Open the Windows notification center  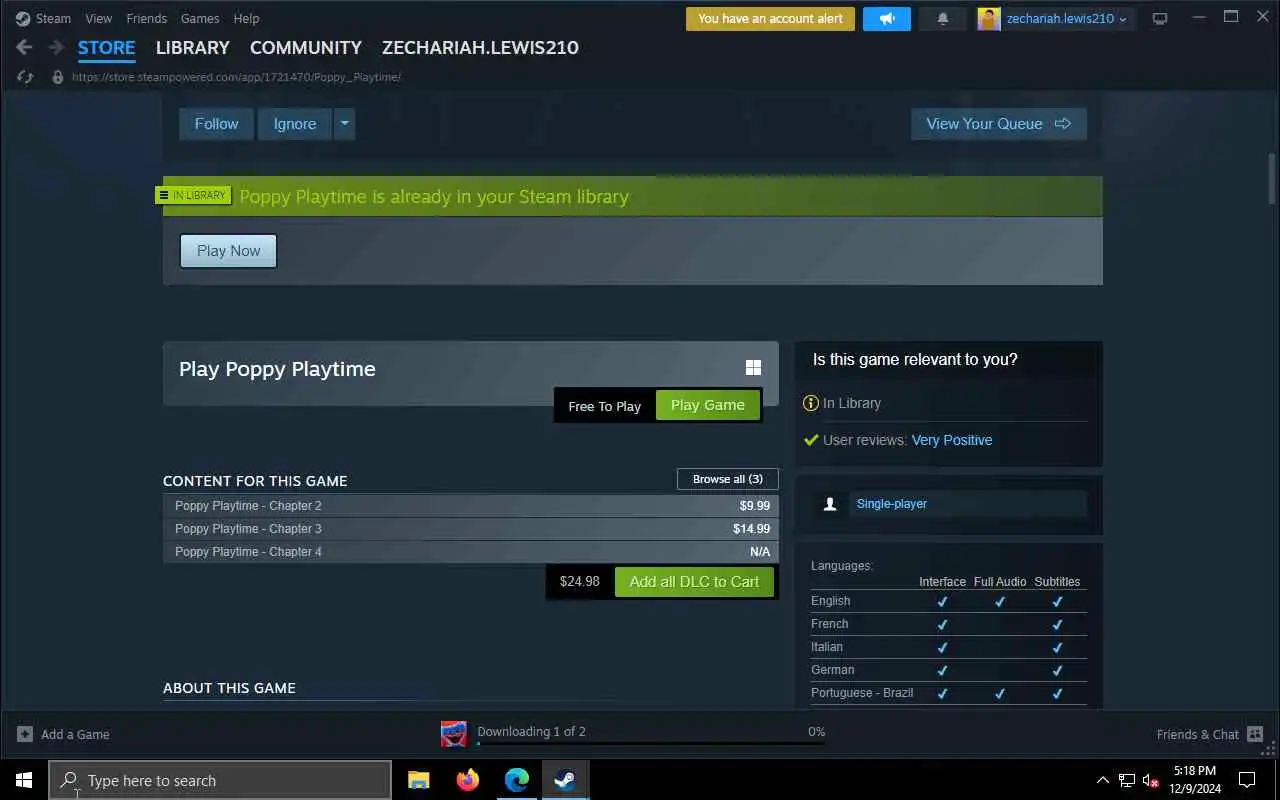1247,780
